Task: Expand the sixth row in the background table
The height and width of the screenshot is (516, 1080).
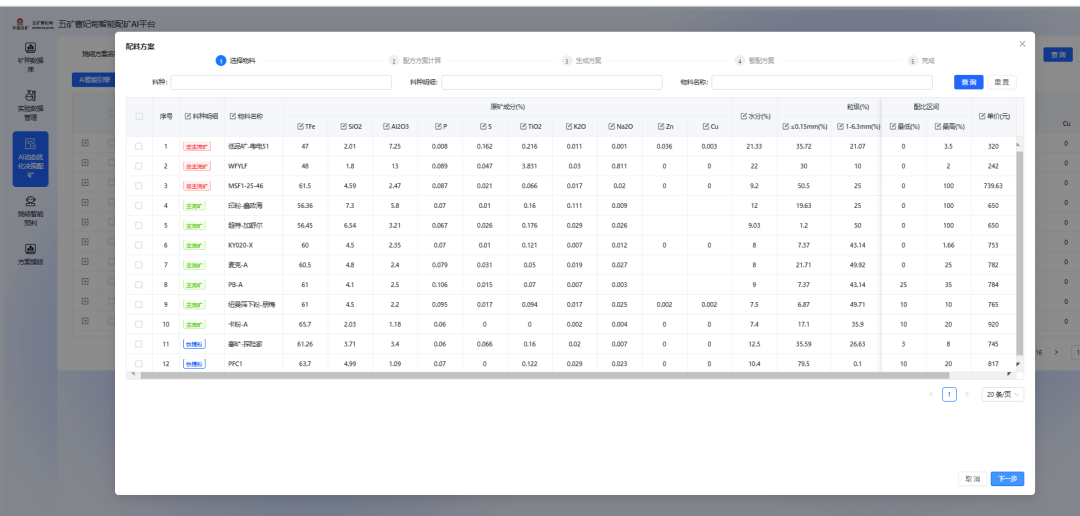Action: click(85, 241)
